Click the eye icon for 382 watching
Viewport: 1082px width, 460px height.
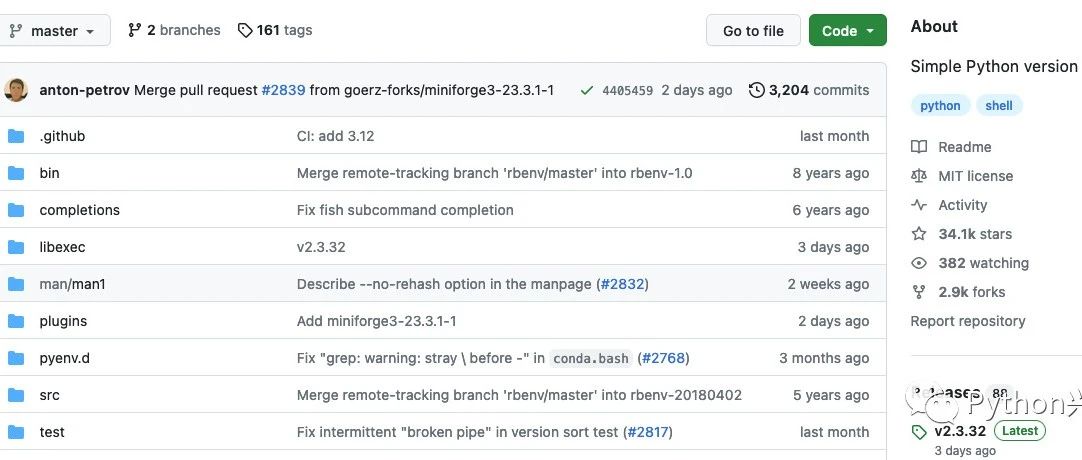click(x=919, y=263)
